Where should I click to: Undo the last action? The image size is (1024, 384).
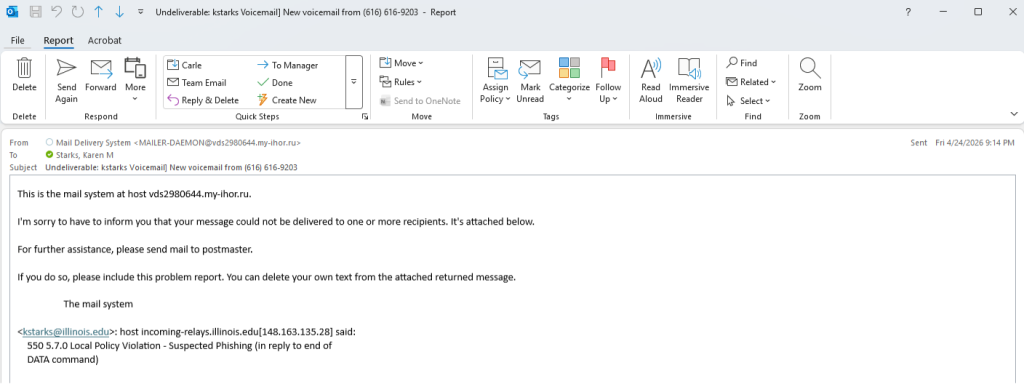pos(57,12)
